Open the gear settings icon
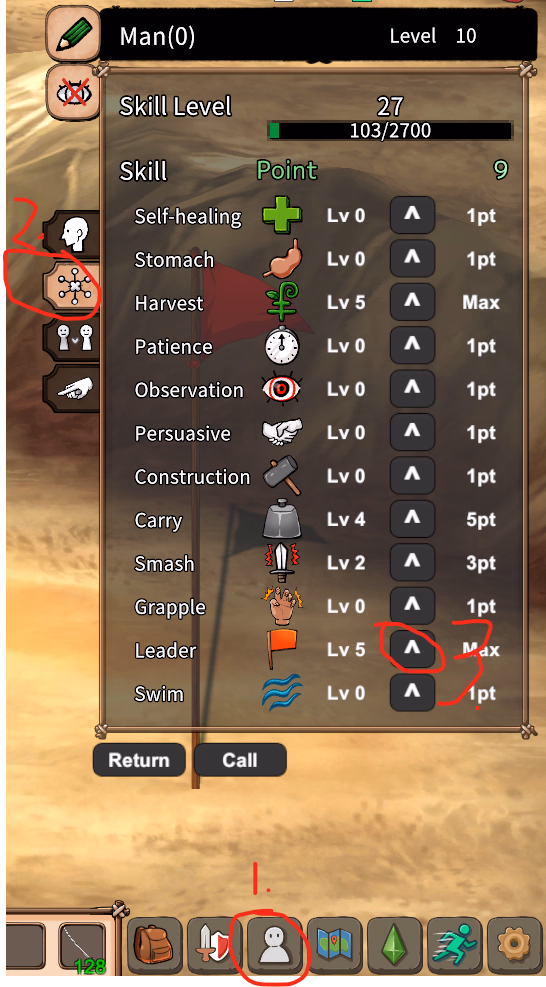Viewport: 546px width, 987px height. (x=513, y=945)
